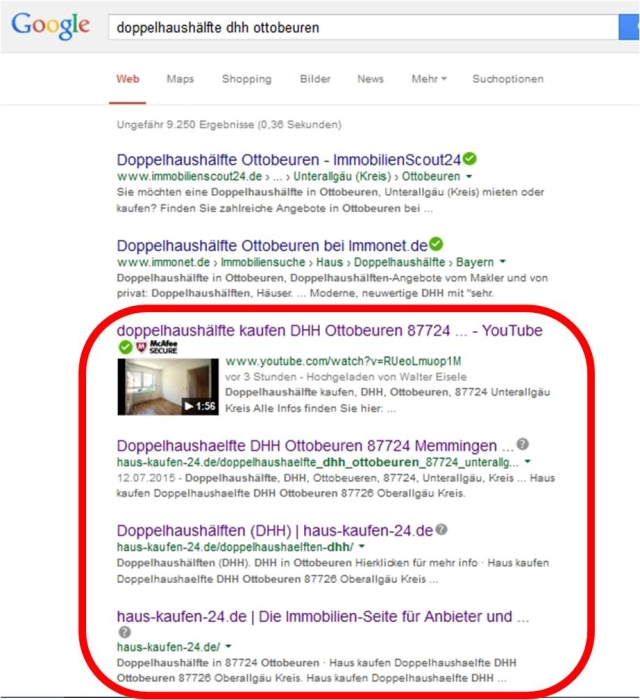Open Doppelhaushaelfte DHH Ottobeuren 87724 Memmingen result
This screenshot has height=700, width=640.
(x=315, y=446)
